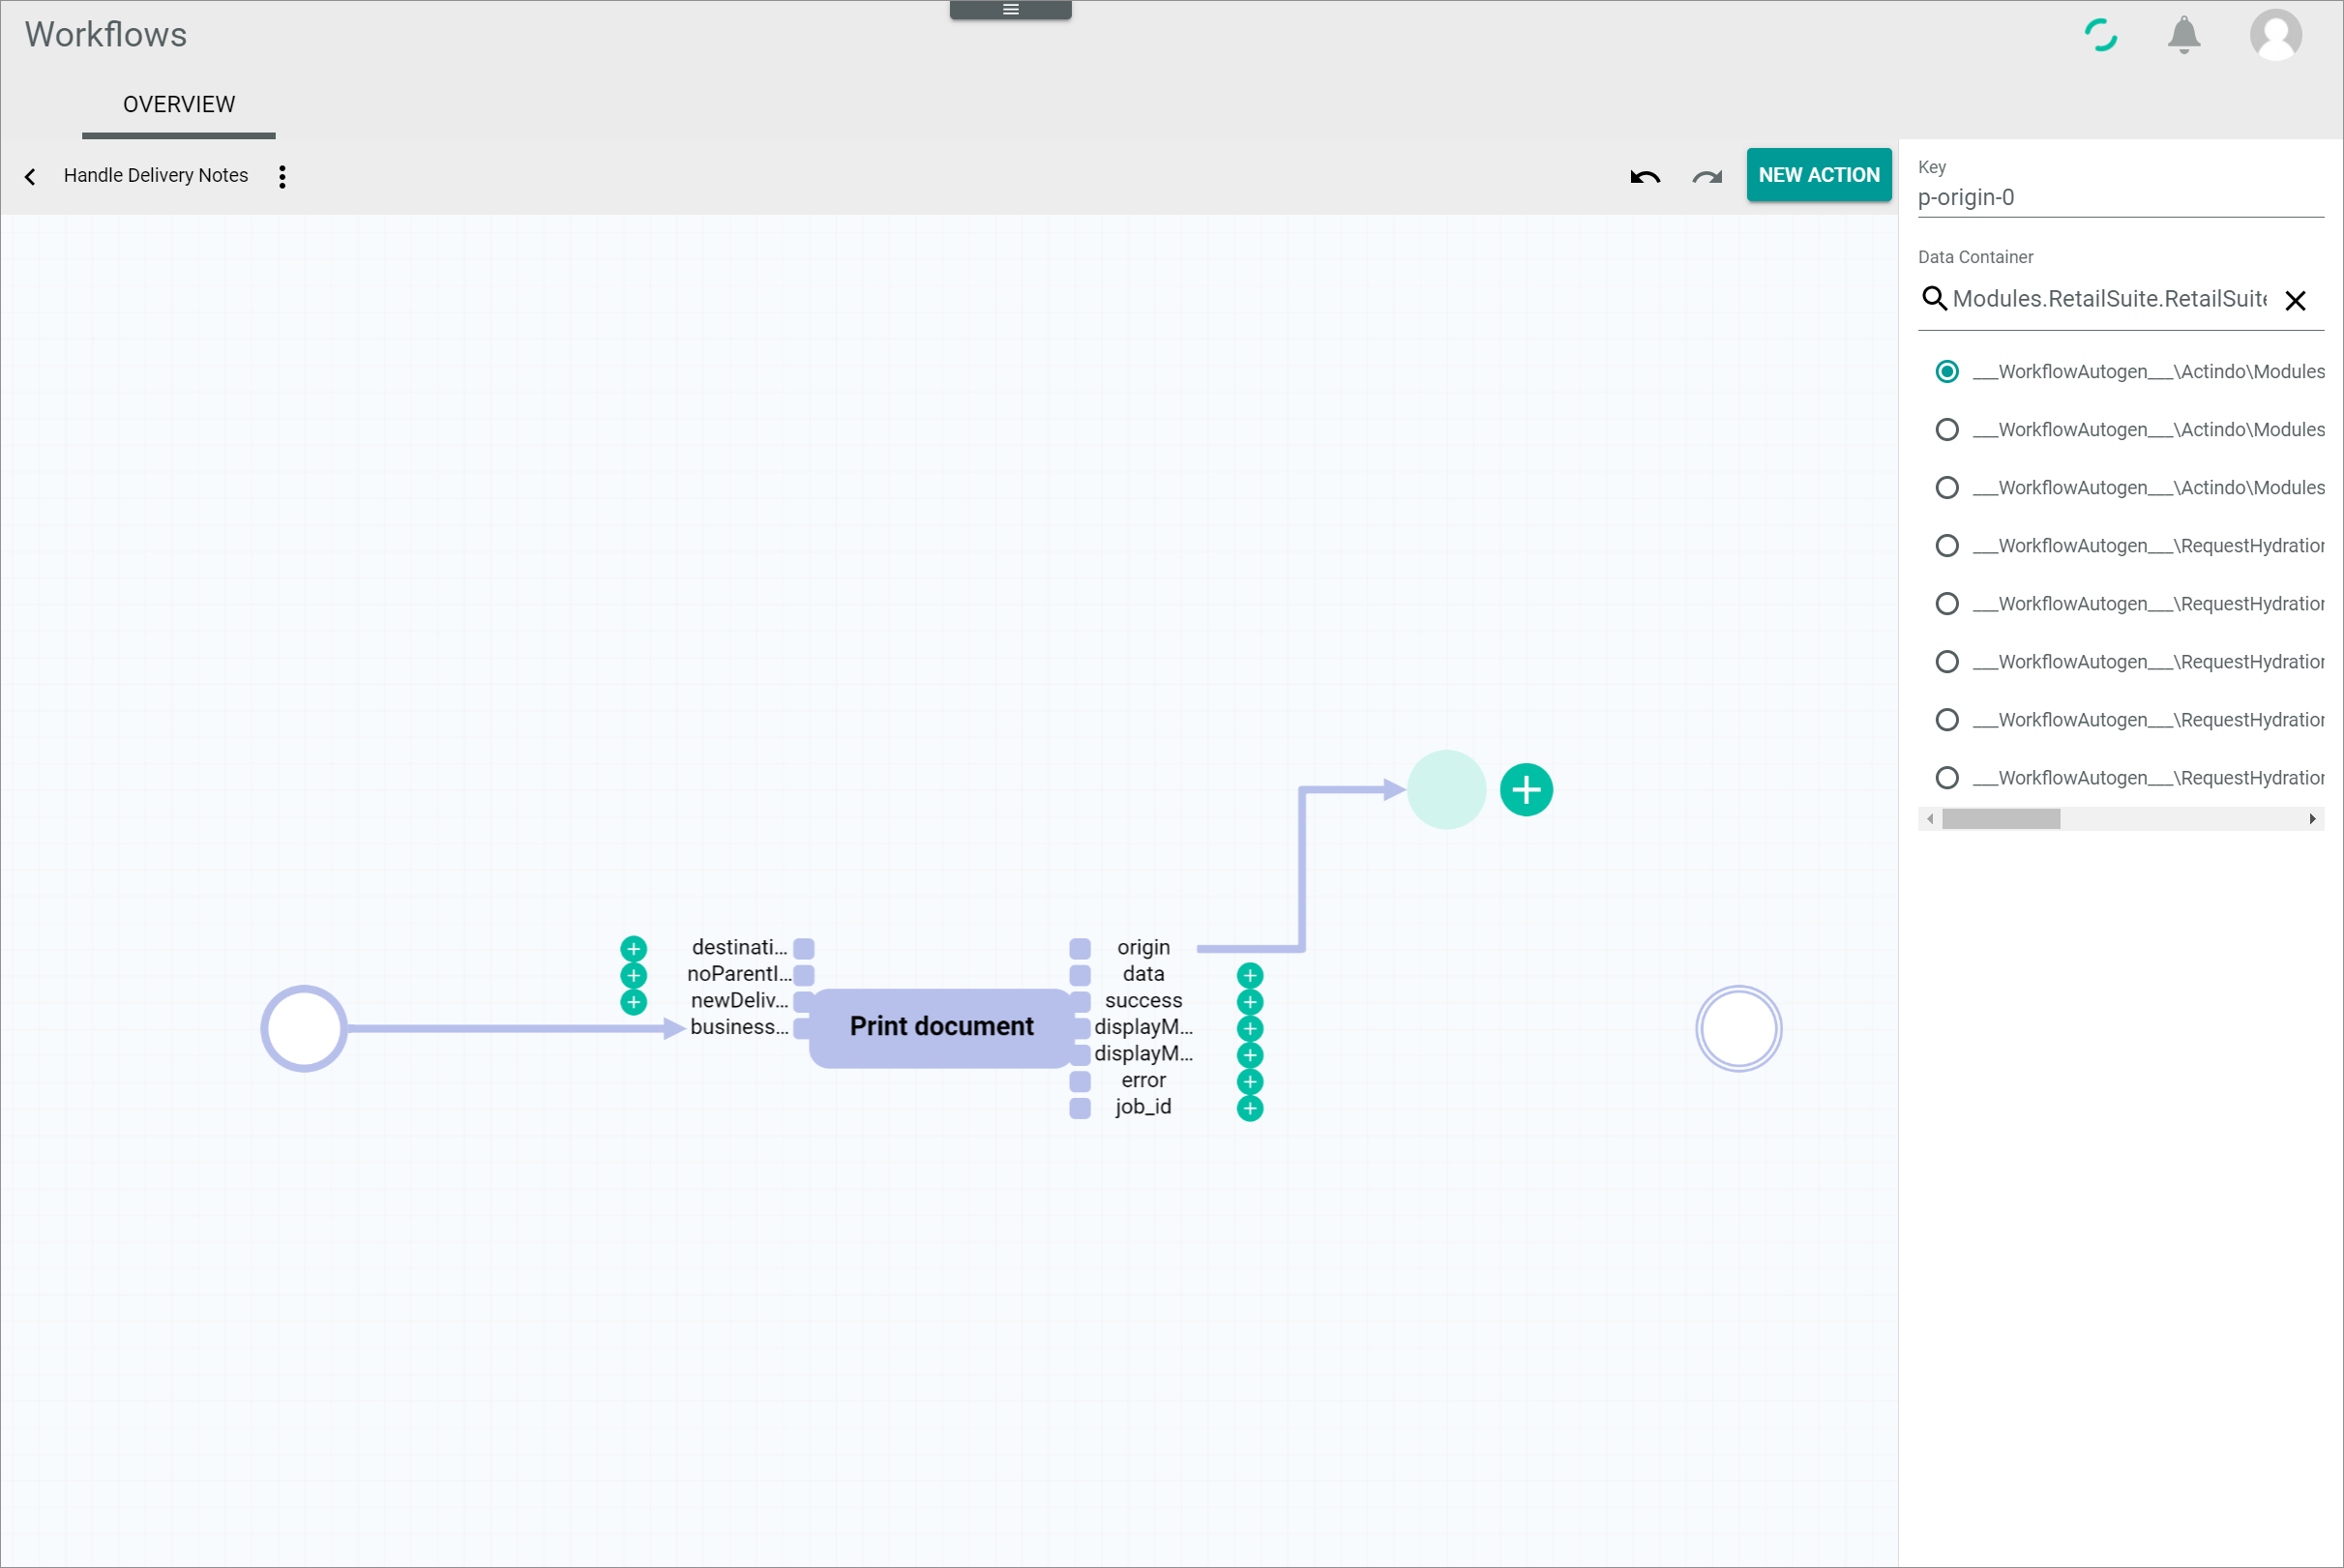Select the noParentI... input port square
Image resolution: width=2344 pixels, height=1568 pixels.
point(803,974)
